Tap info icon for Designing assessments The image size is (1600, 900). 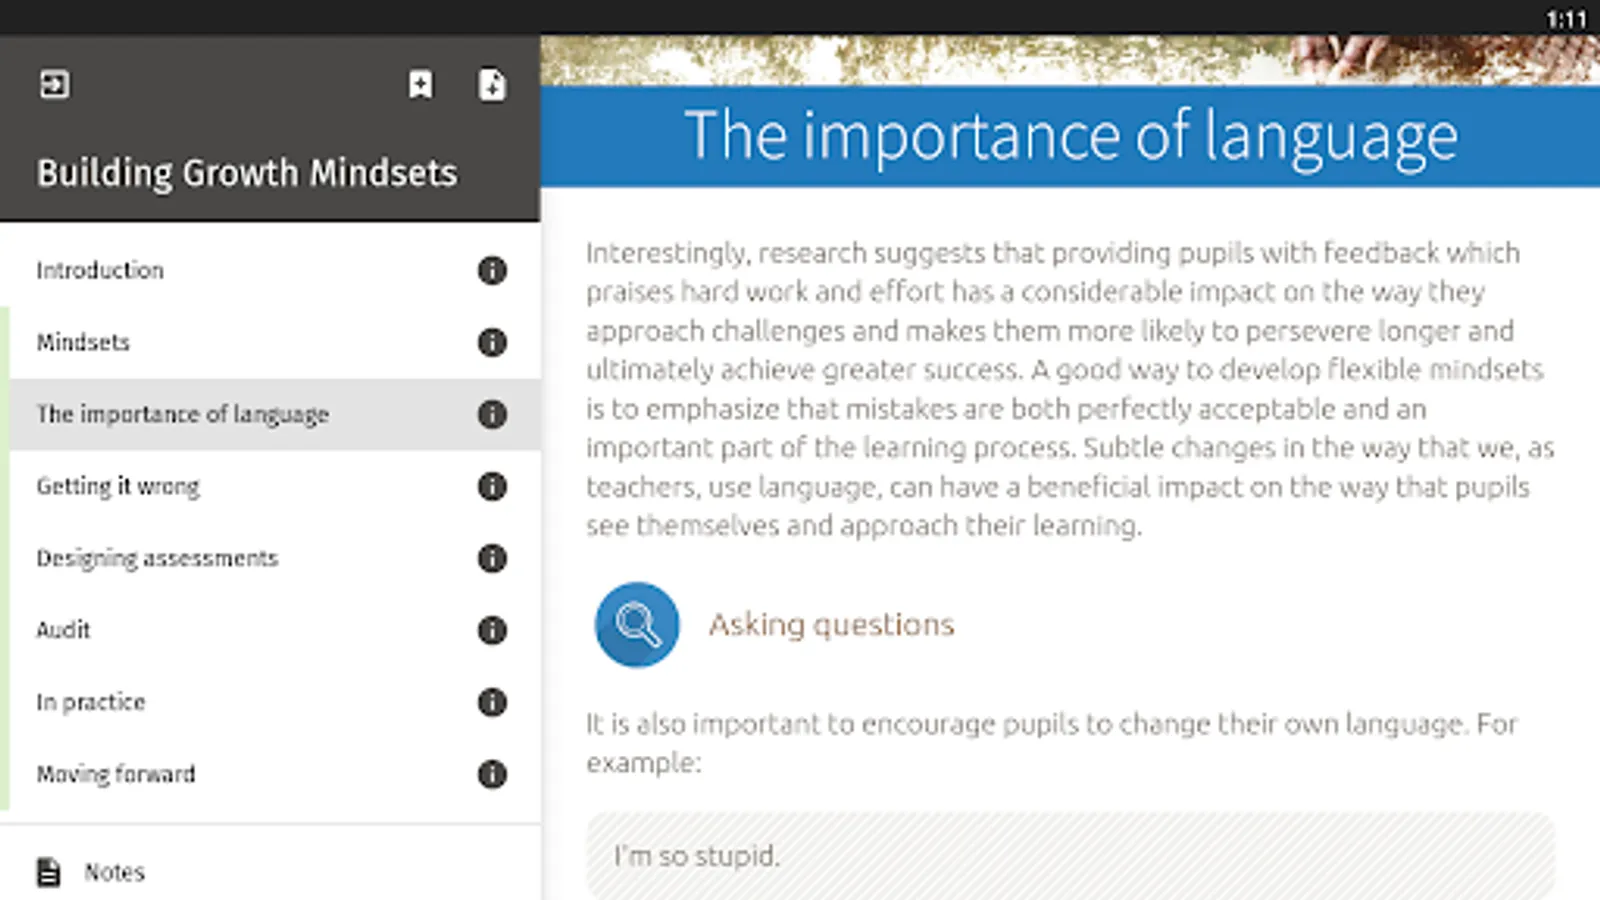click(x=491, y=558)
